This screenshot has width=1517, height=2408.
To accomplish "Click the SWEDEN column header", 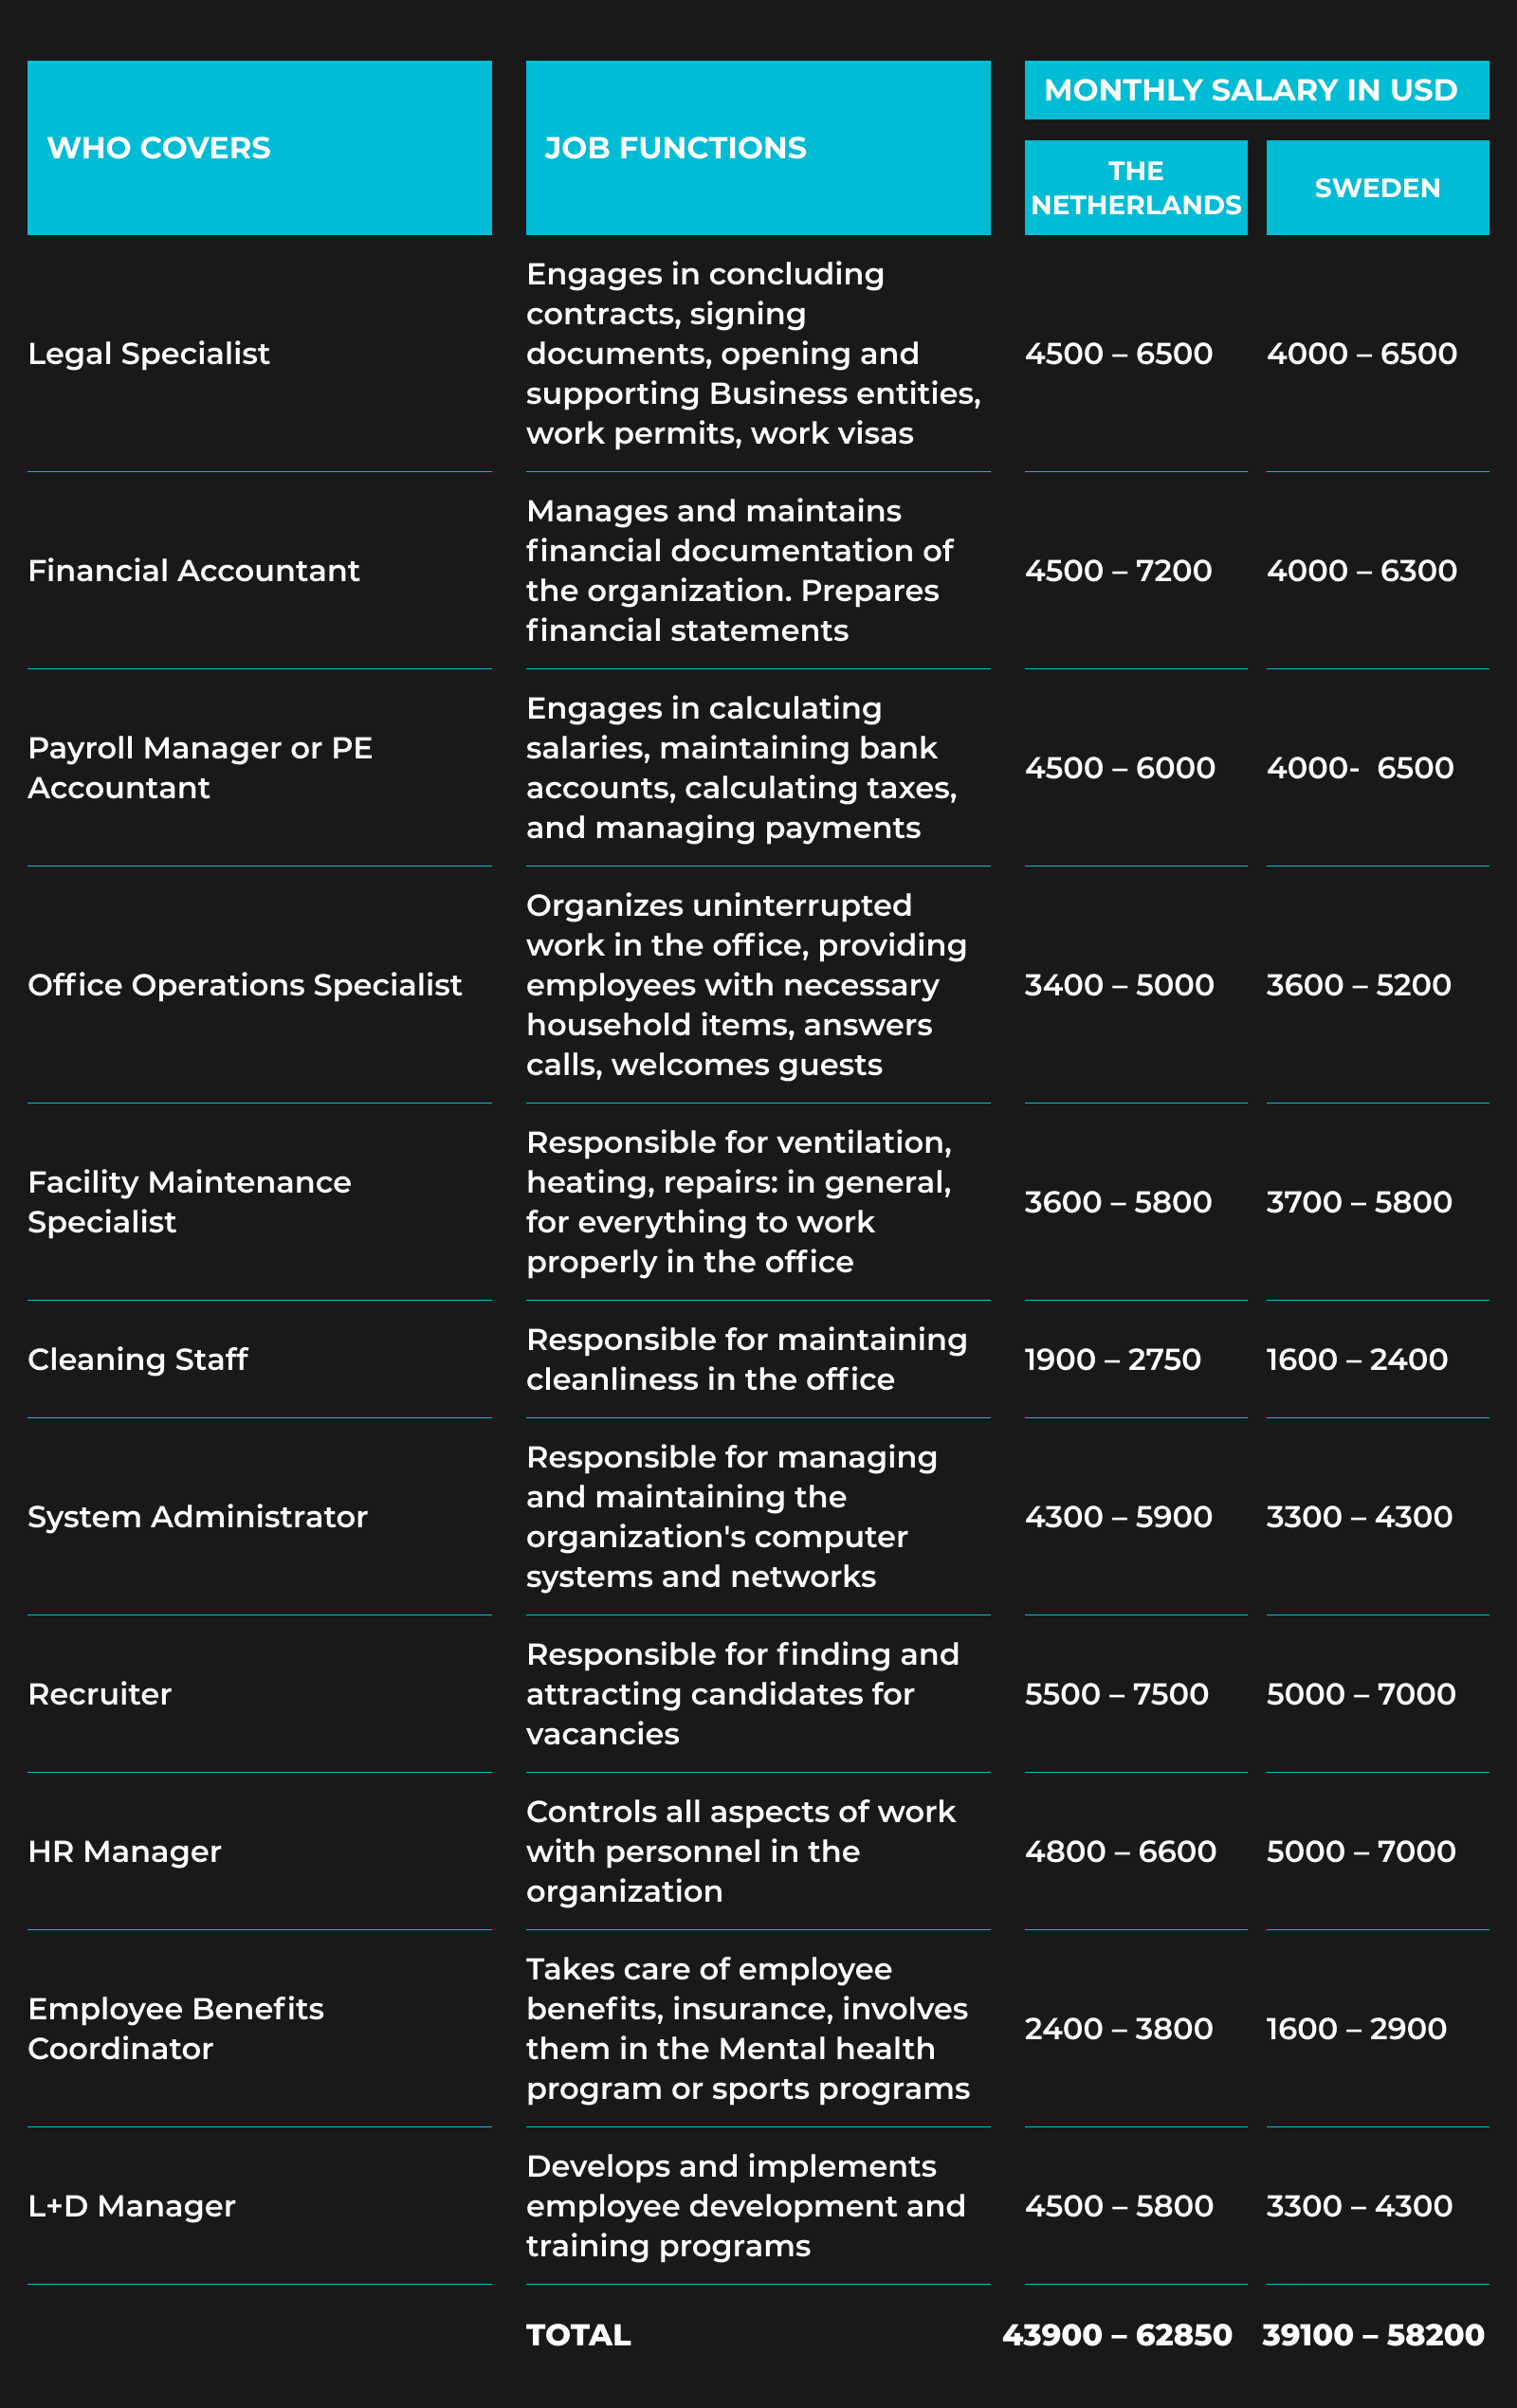I will (1378, 188).
